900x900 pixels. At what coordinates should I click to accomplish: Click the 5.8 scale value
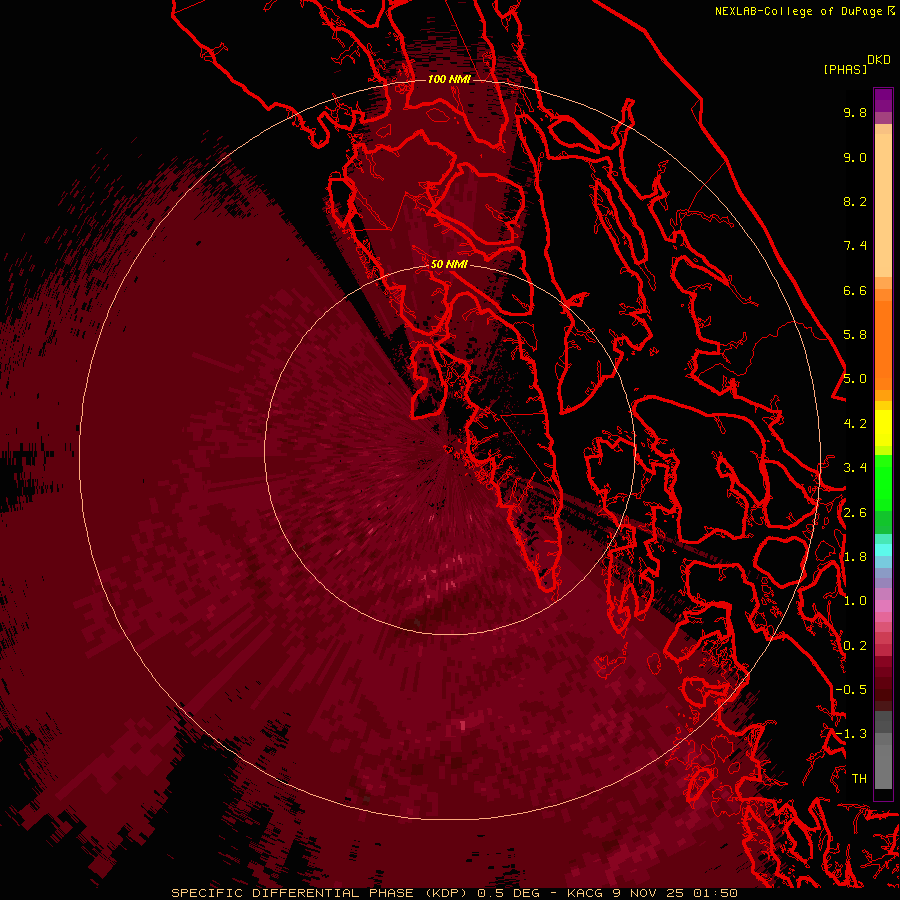pos(855,335)
